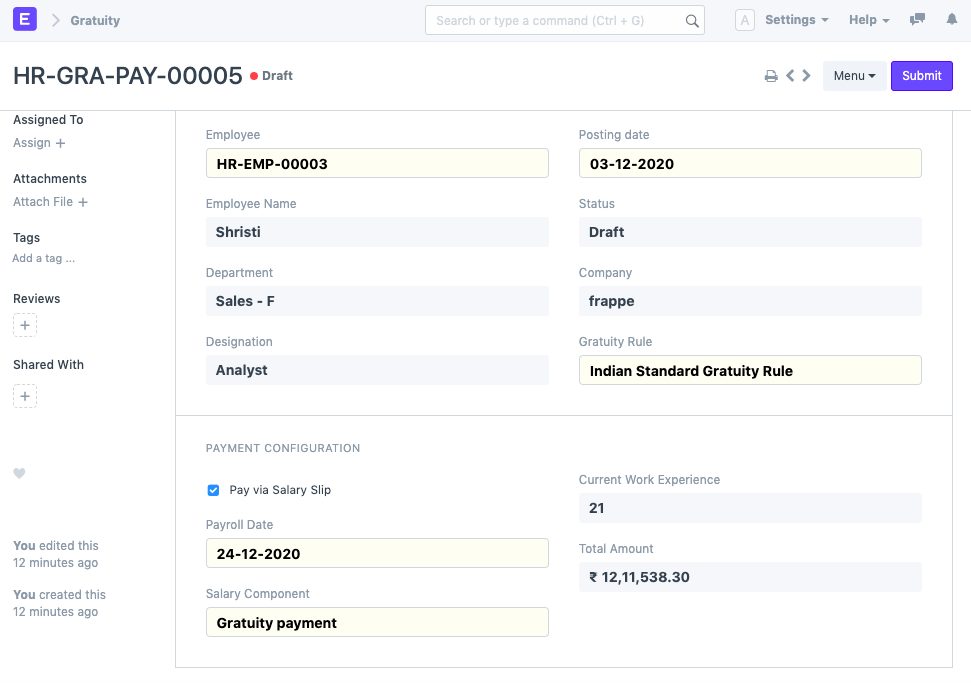Open the Settings dropdown
The width and height of the screenshot is (971, 683).
pos(796,20)
